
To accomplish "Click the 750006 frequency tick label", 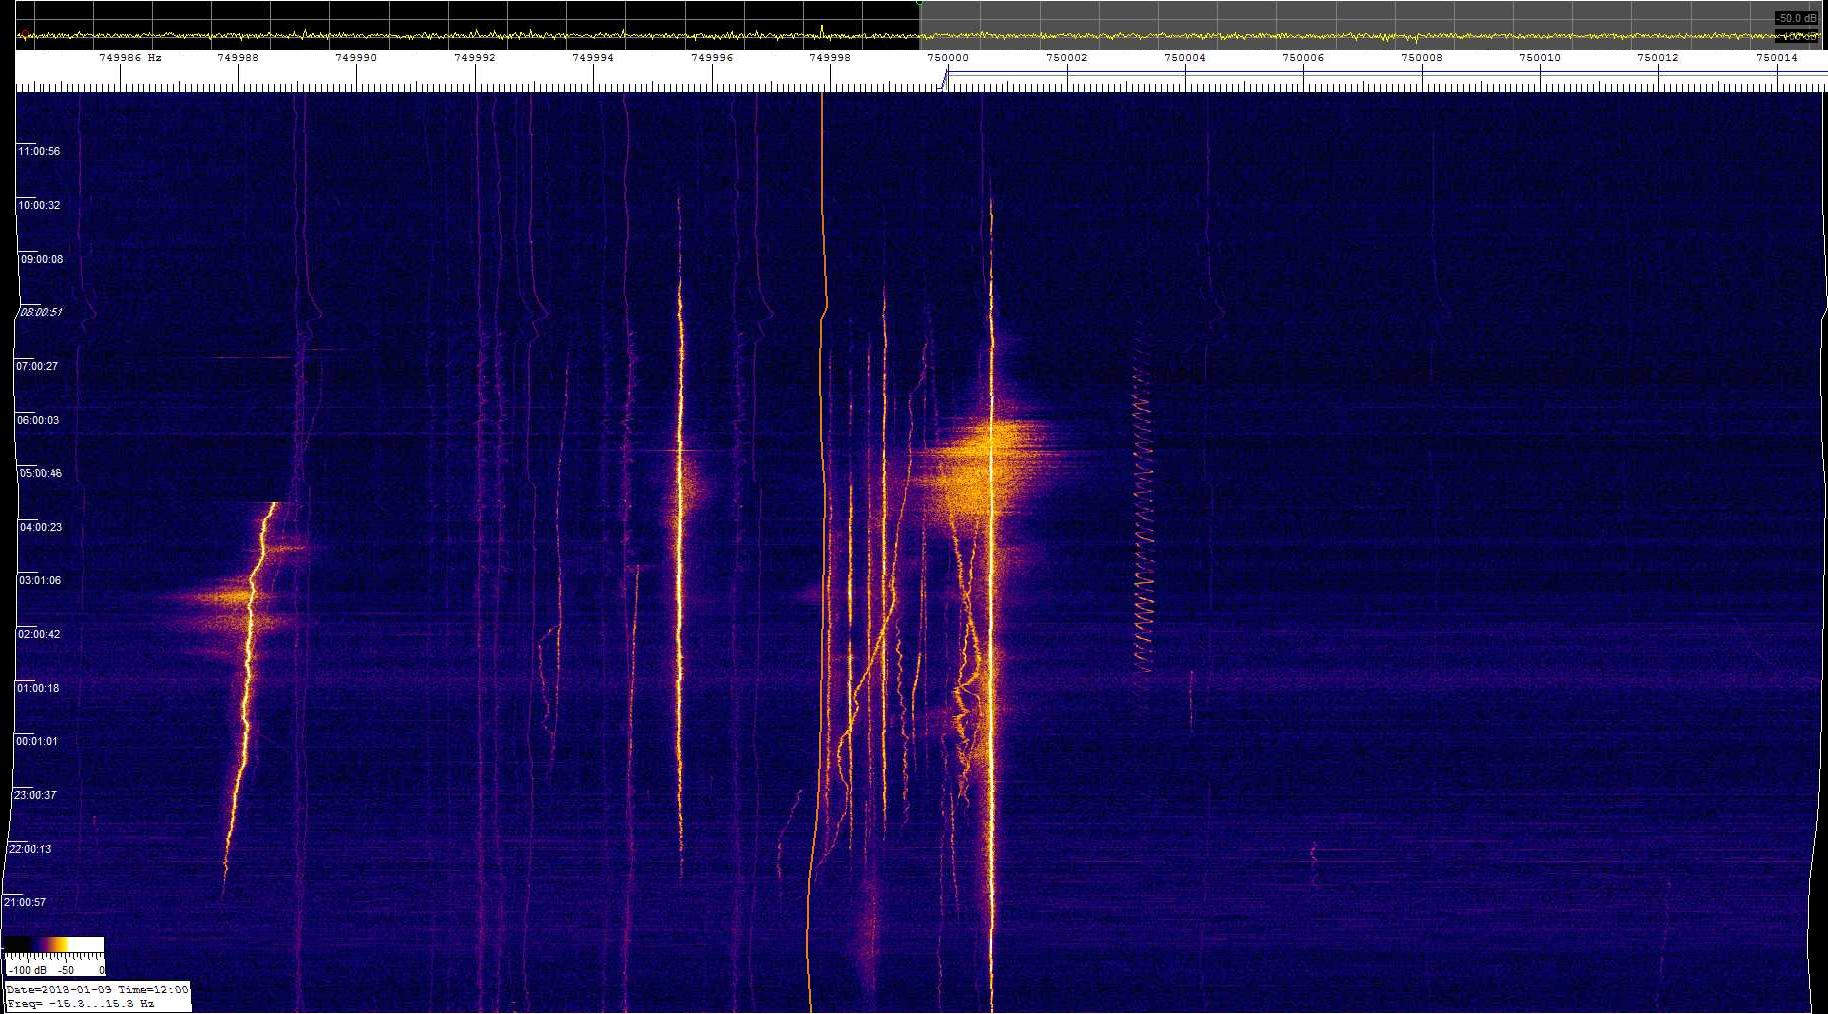I will (1304, 58).
